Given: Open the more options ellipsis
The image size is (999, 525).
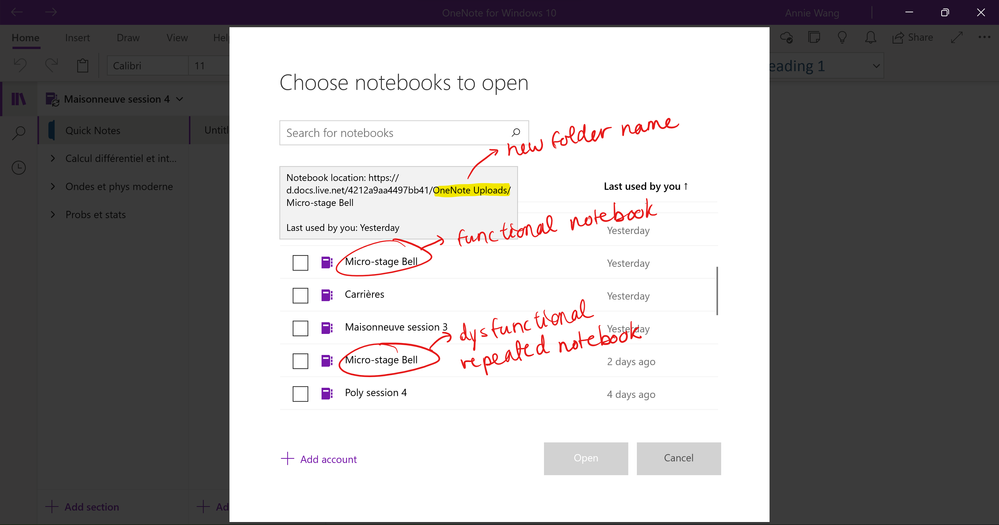Looking at the screenshot, I should click(x=984, y=38).
